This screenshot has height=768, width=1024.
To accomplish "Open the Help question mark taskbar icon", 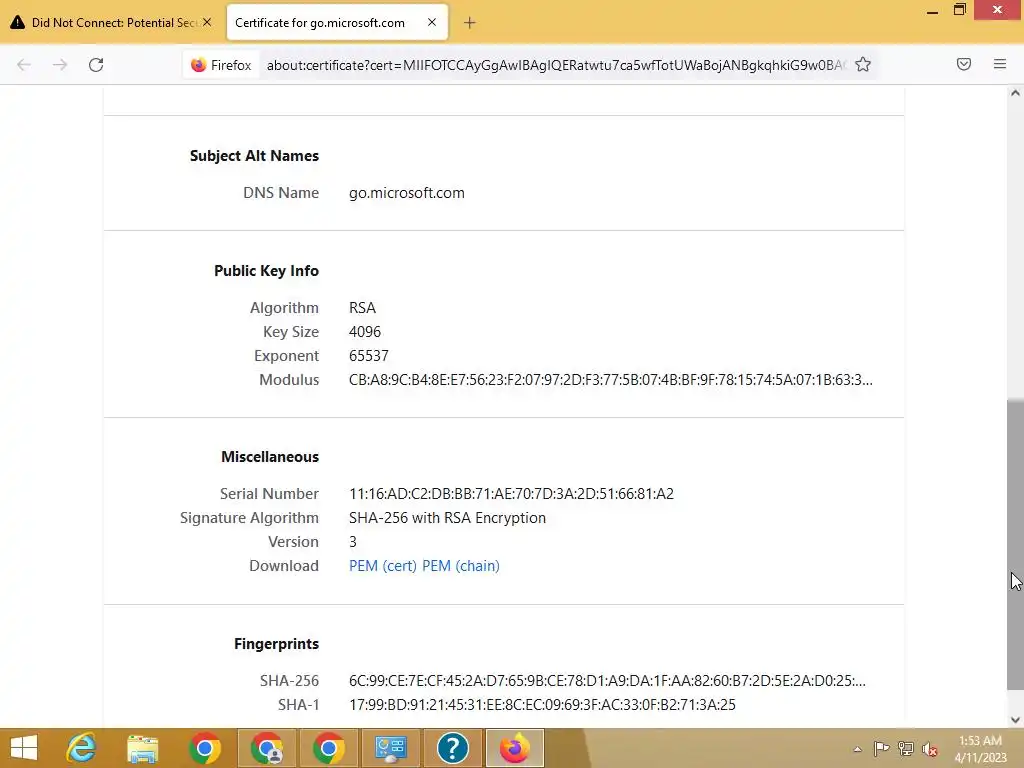I will [453, 748].
